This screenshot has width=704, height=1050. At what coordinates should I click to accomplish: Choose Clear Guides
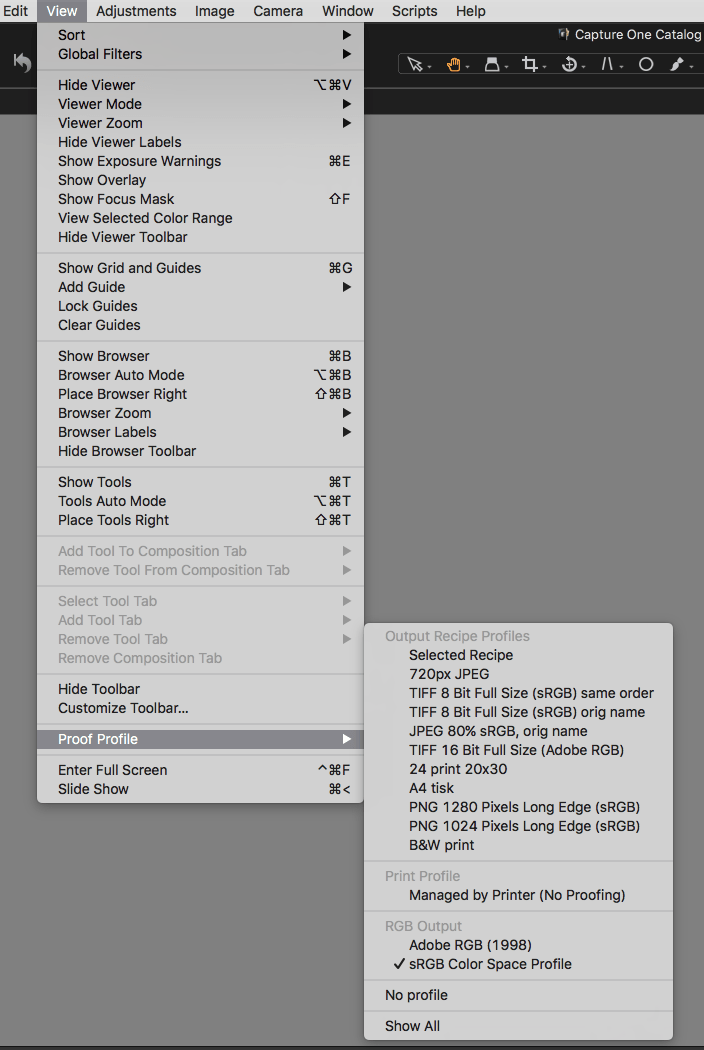click(x=201, y=325)
